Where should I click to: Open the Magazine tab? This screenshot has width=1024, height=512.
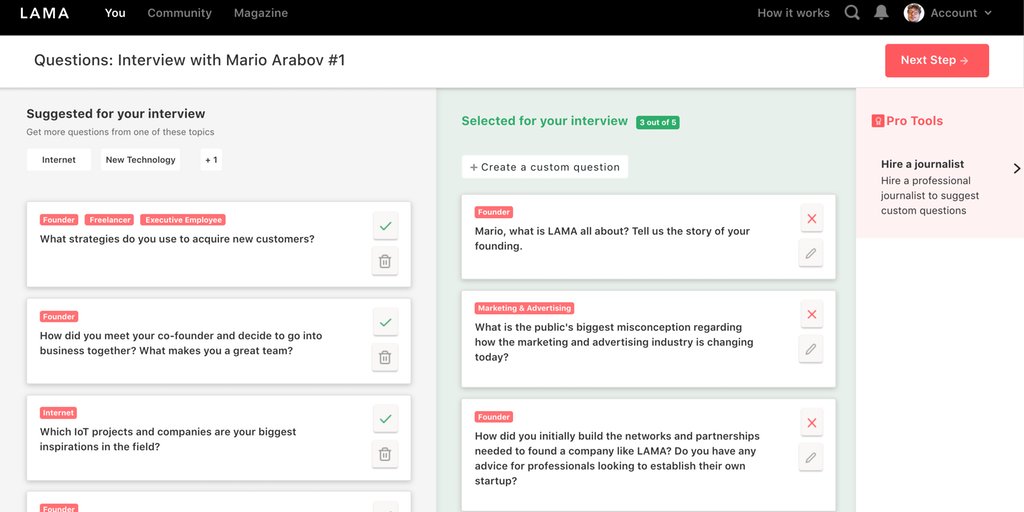click(x=261, y=13)
